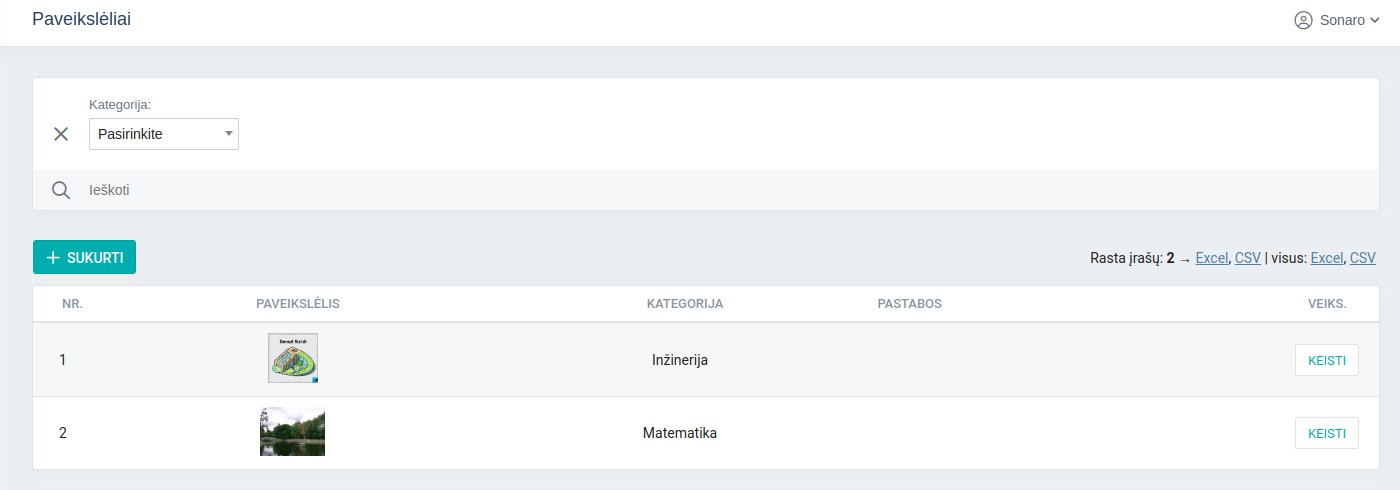
Task: Click Keisti for the Matematika row
Action: click(1326, 433)
